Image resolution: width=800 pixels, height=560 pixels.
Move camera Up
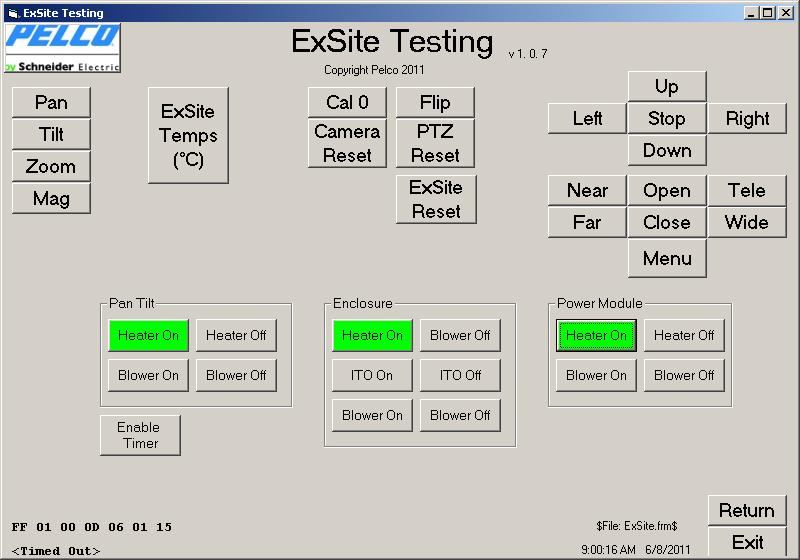[x=667, y=86]
